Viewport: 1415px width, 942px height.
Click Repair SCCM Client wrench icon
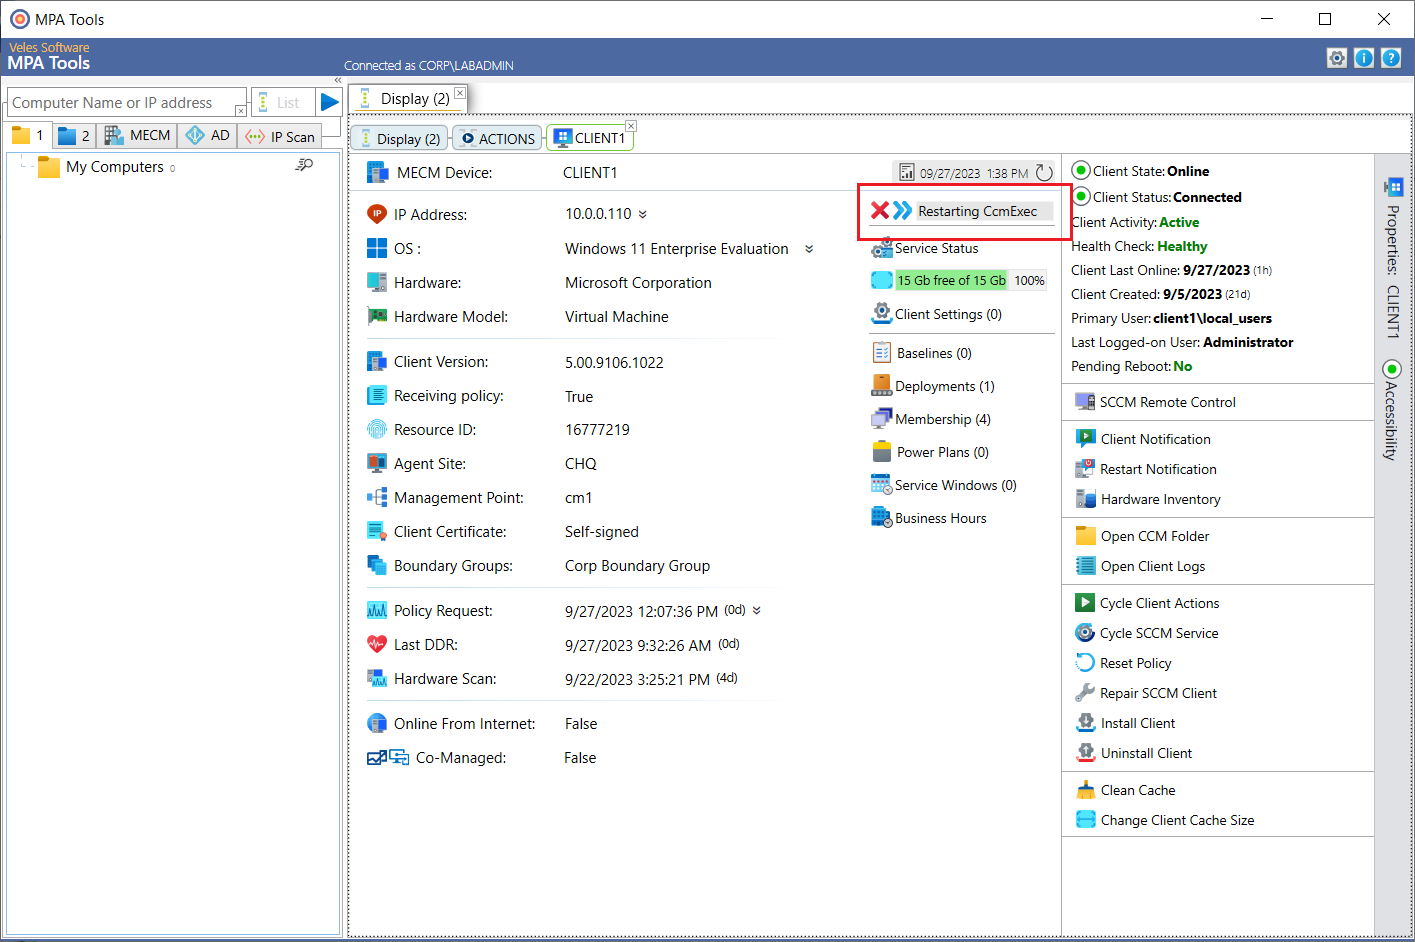[x=1085, y=693]
